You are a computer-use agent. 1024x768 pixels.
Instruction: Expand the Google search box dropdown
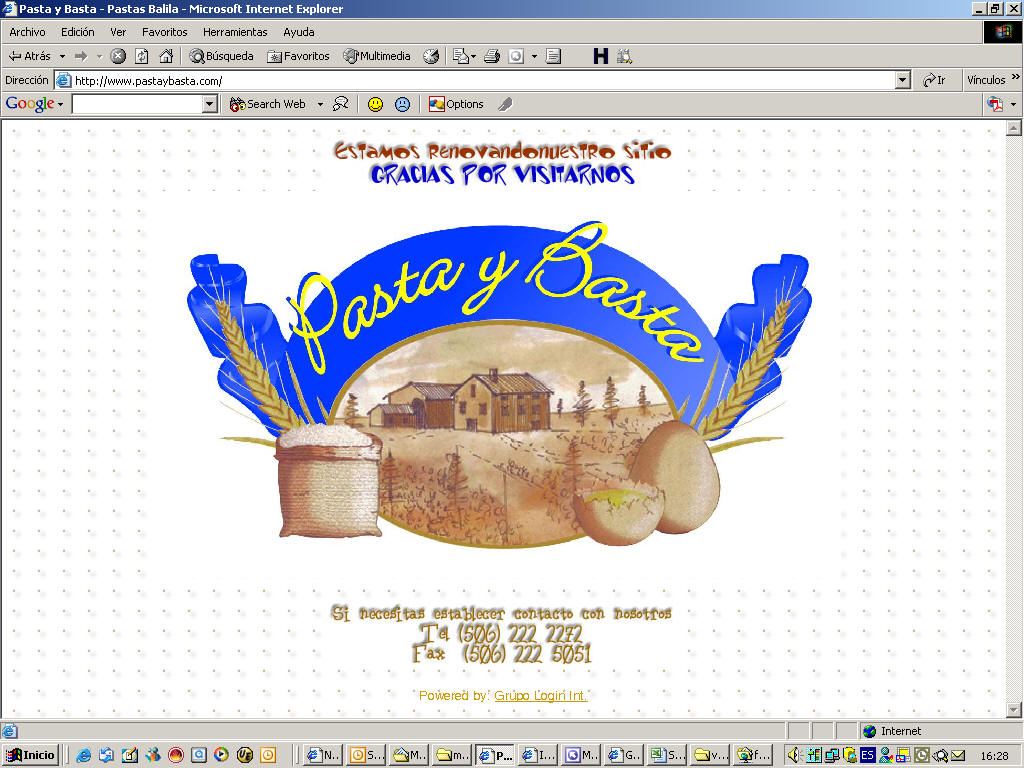(x=210, y=104)
